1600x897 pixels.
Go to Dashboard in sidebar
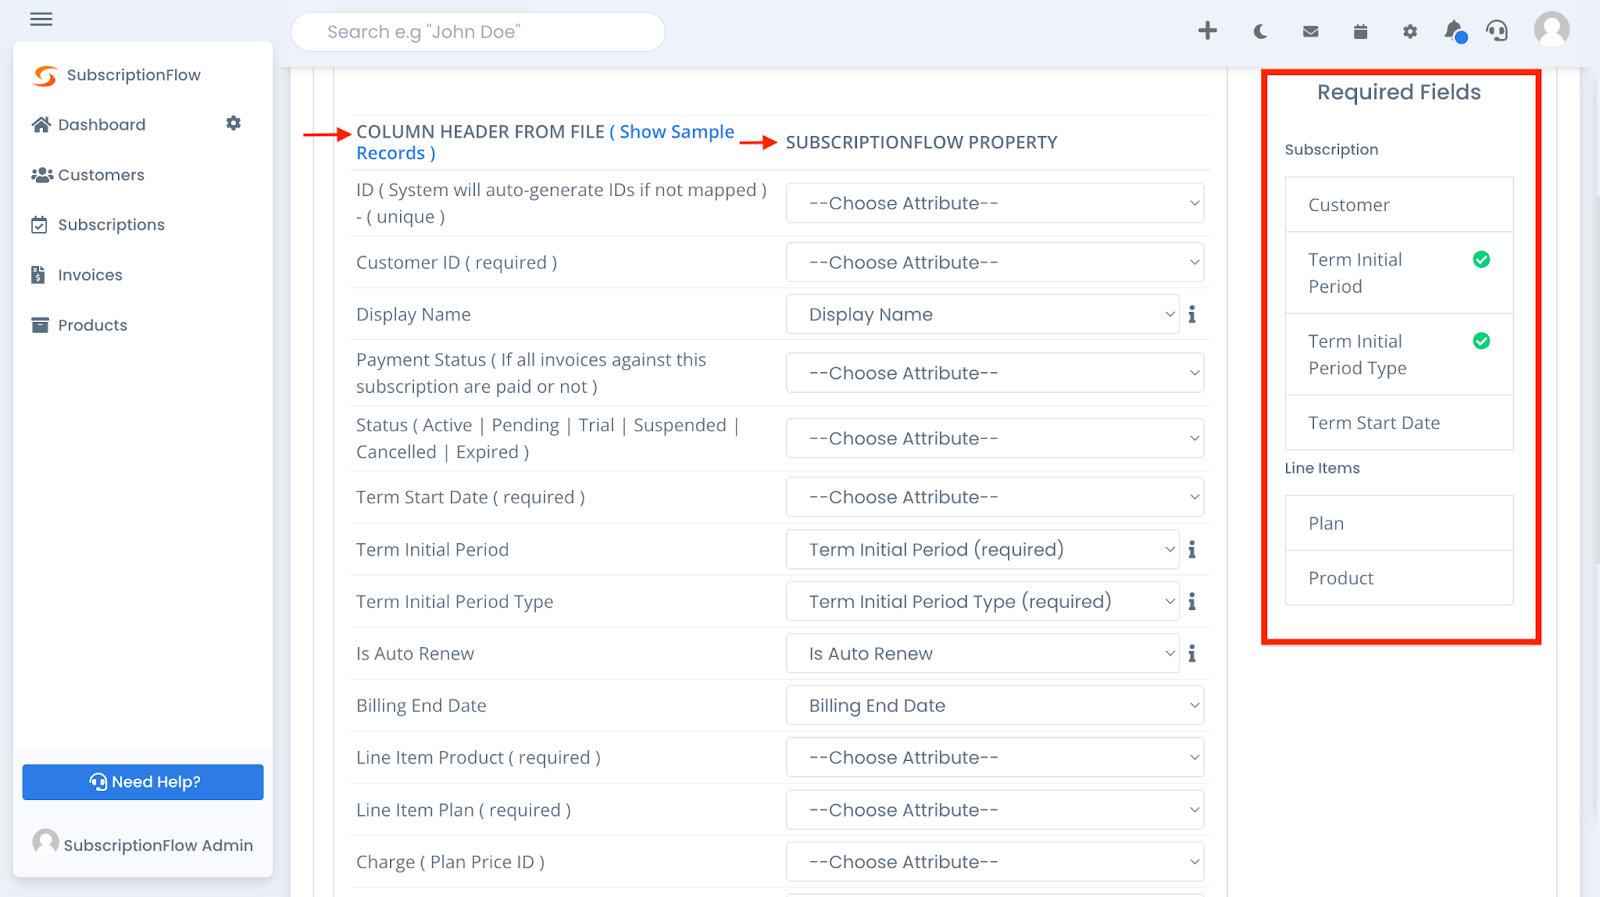pyautogui.click(x=89, y=124)
